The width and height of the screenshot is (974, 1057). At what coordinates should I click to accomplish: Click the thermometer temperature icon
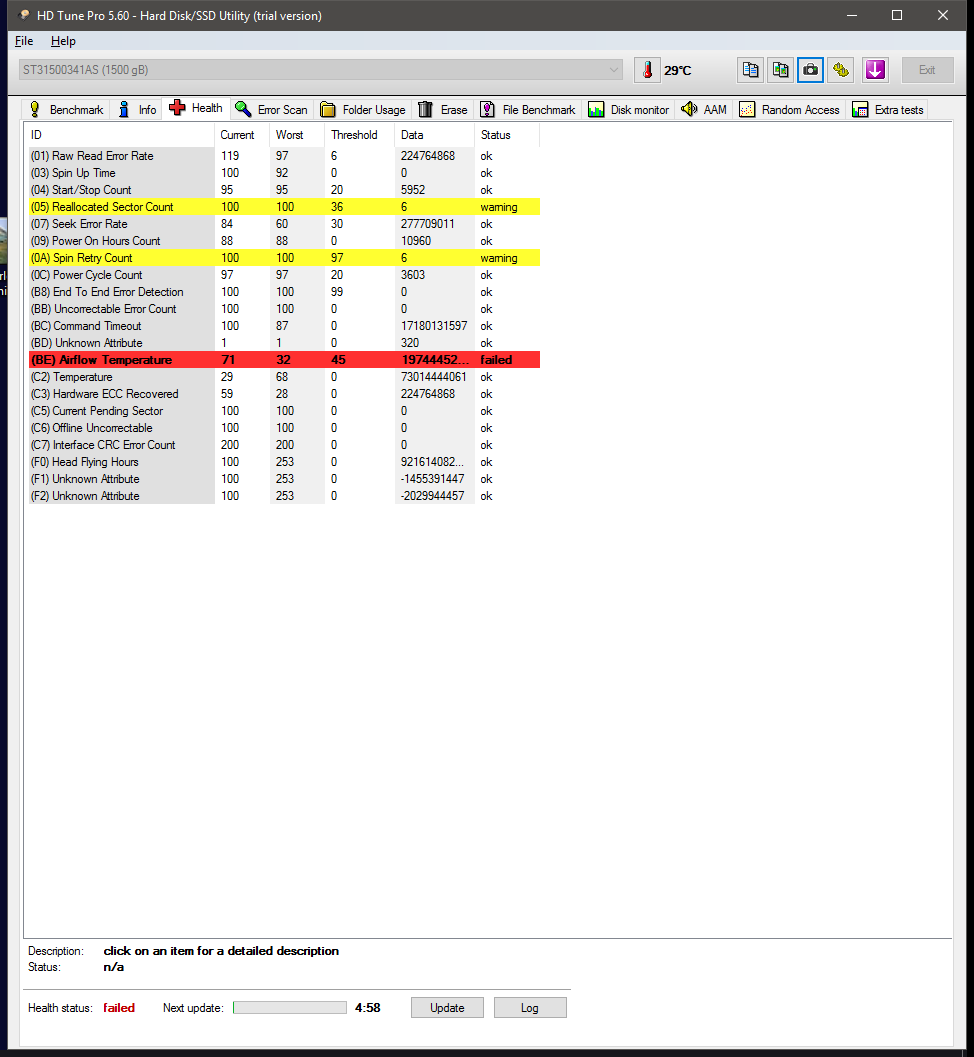pos(647,70)
